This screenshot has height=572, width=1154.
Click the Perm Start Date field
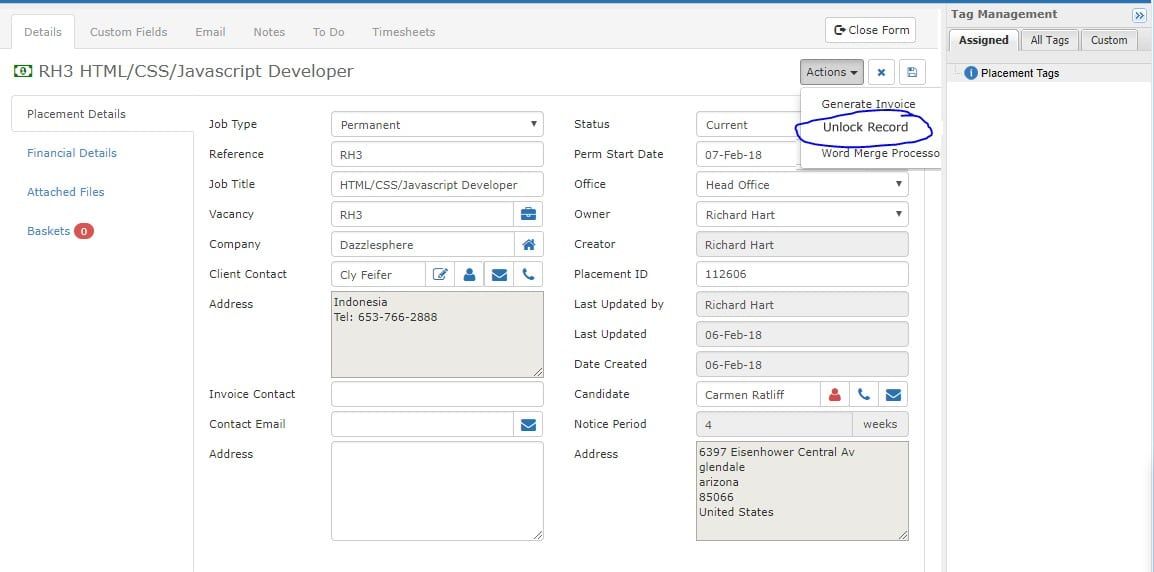[748, 155]
